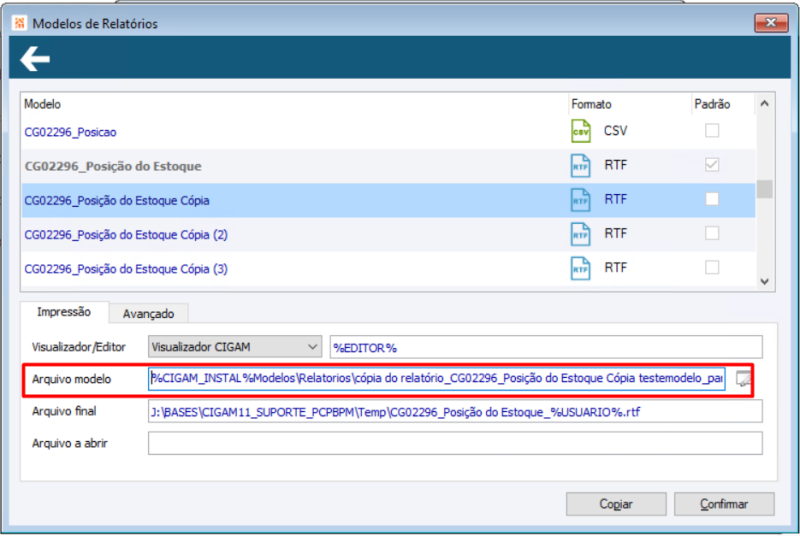Open the Visualizador CIGAM dropdown
The width and height of the screenshot is (800, 536).
point(235,347)
